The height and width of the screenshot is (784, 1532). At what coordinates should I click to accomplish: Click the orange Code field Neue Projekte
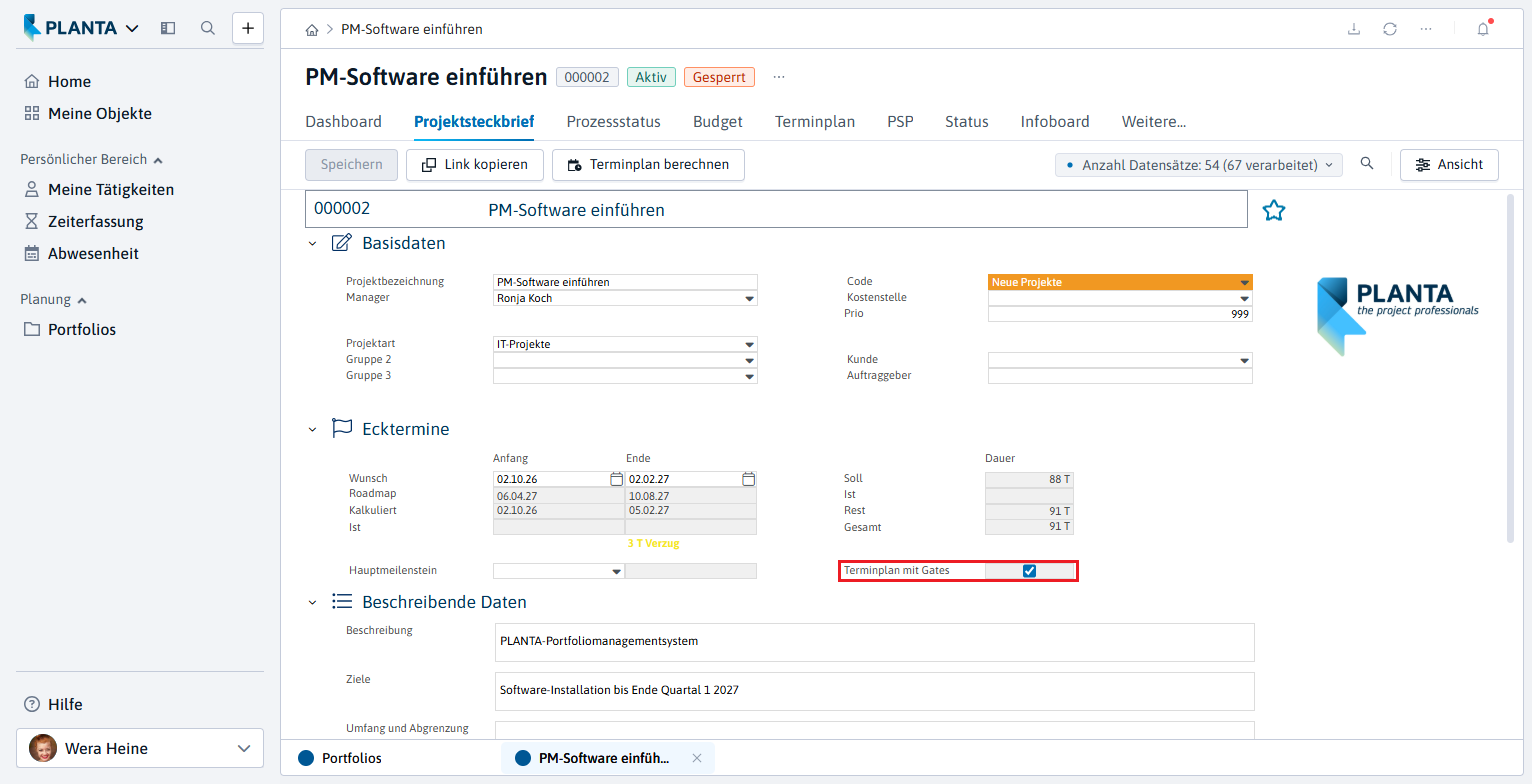tap(1120, 282)
